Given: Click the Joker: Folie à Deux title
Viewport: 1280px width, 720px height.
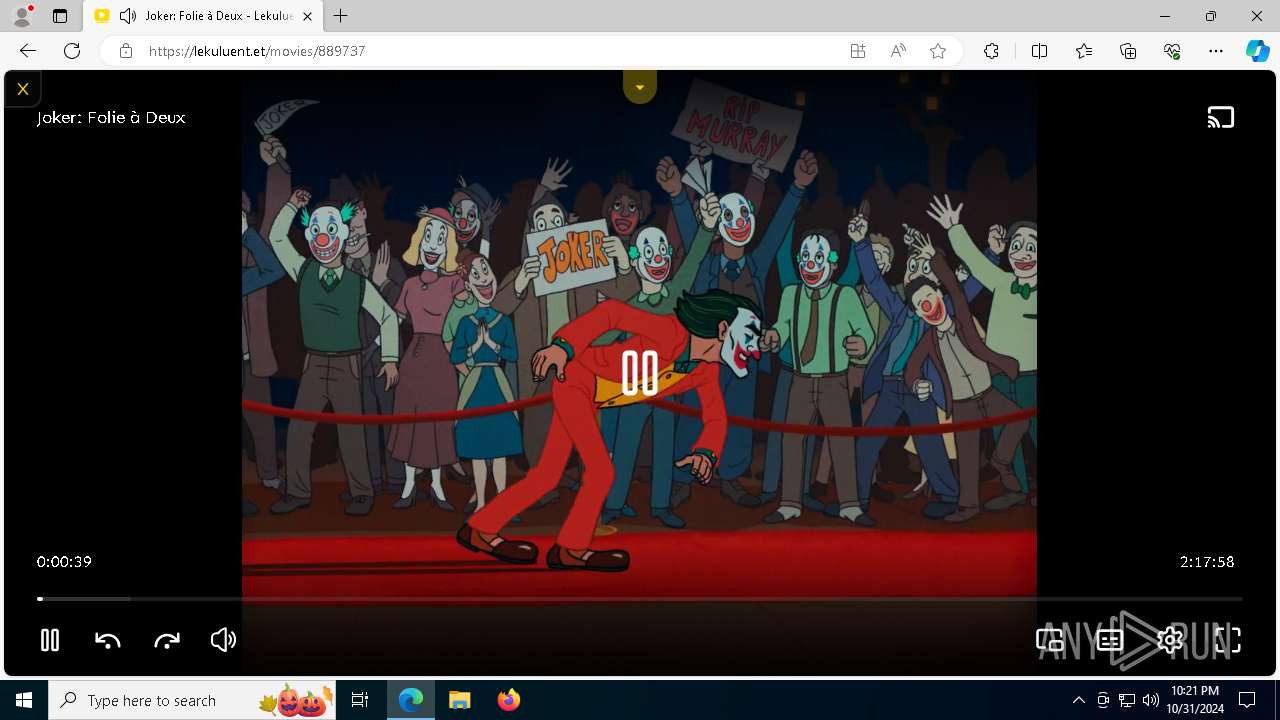Looking at the screenshot, I should coord(111,118).
